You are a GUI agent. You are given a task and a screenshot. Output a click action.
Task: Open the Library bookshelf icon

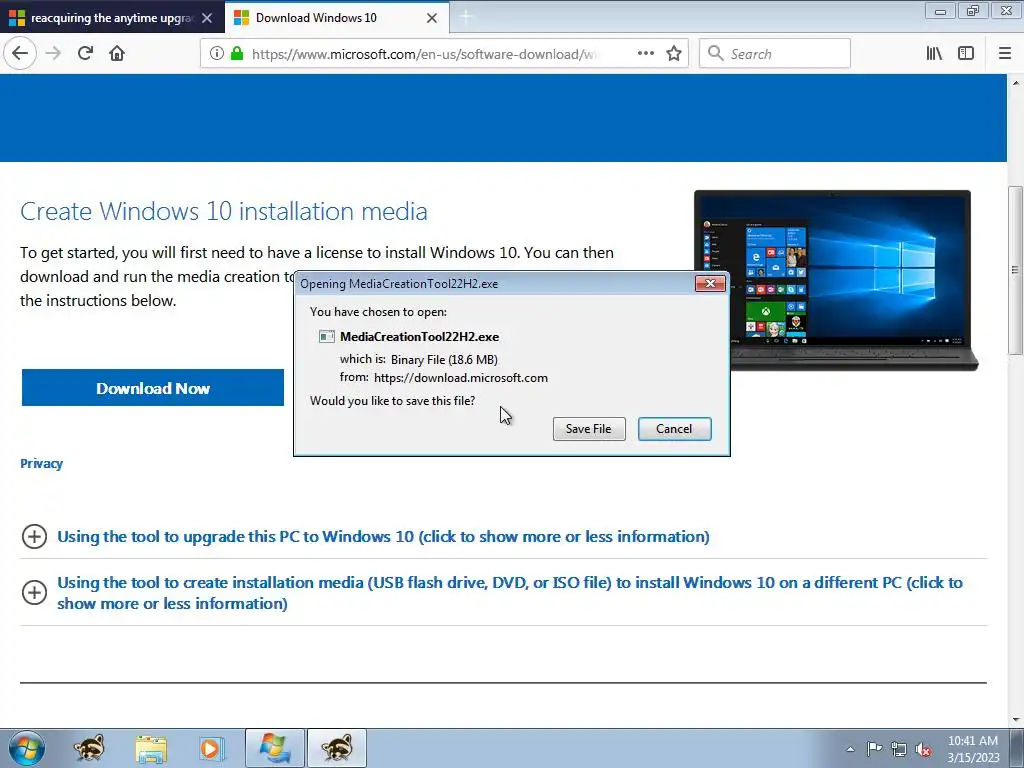(934, 54)
